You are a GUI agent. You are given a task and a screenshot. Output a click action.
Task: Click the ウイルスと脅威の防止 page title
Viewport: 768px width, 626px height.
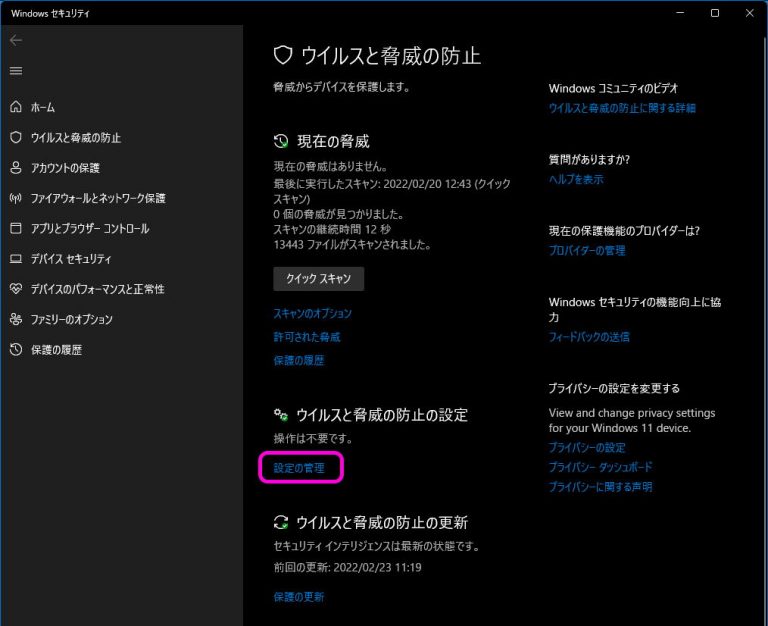point(391,55)
